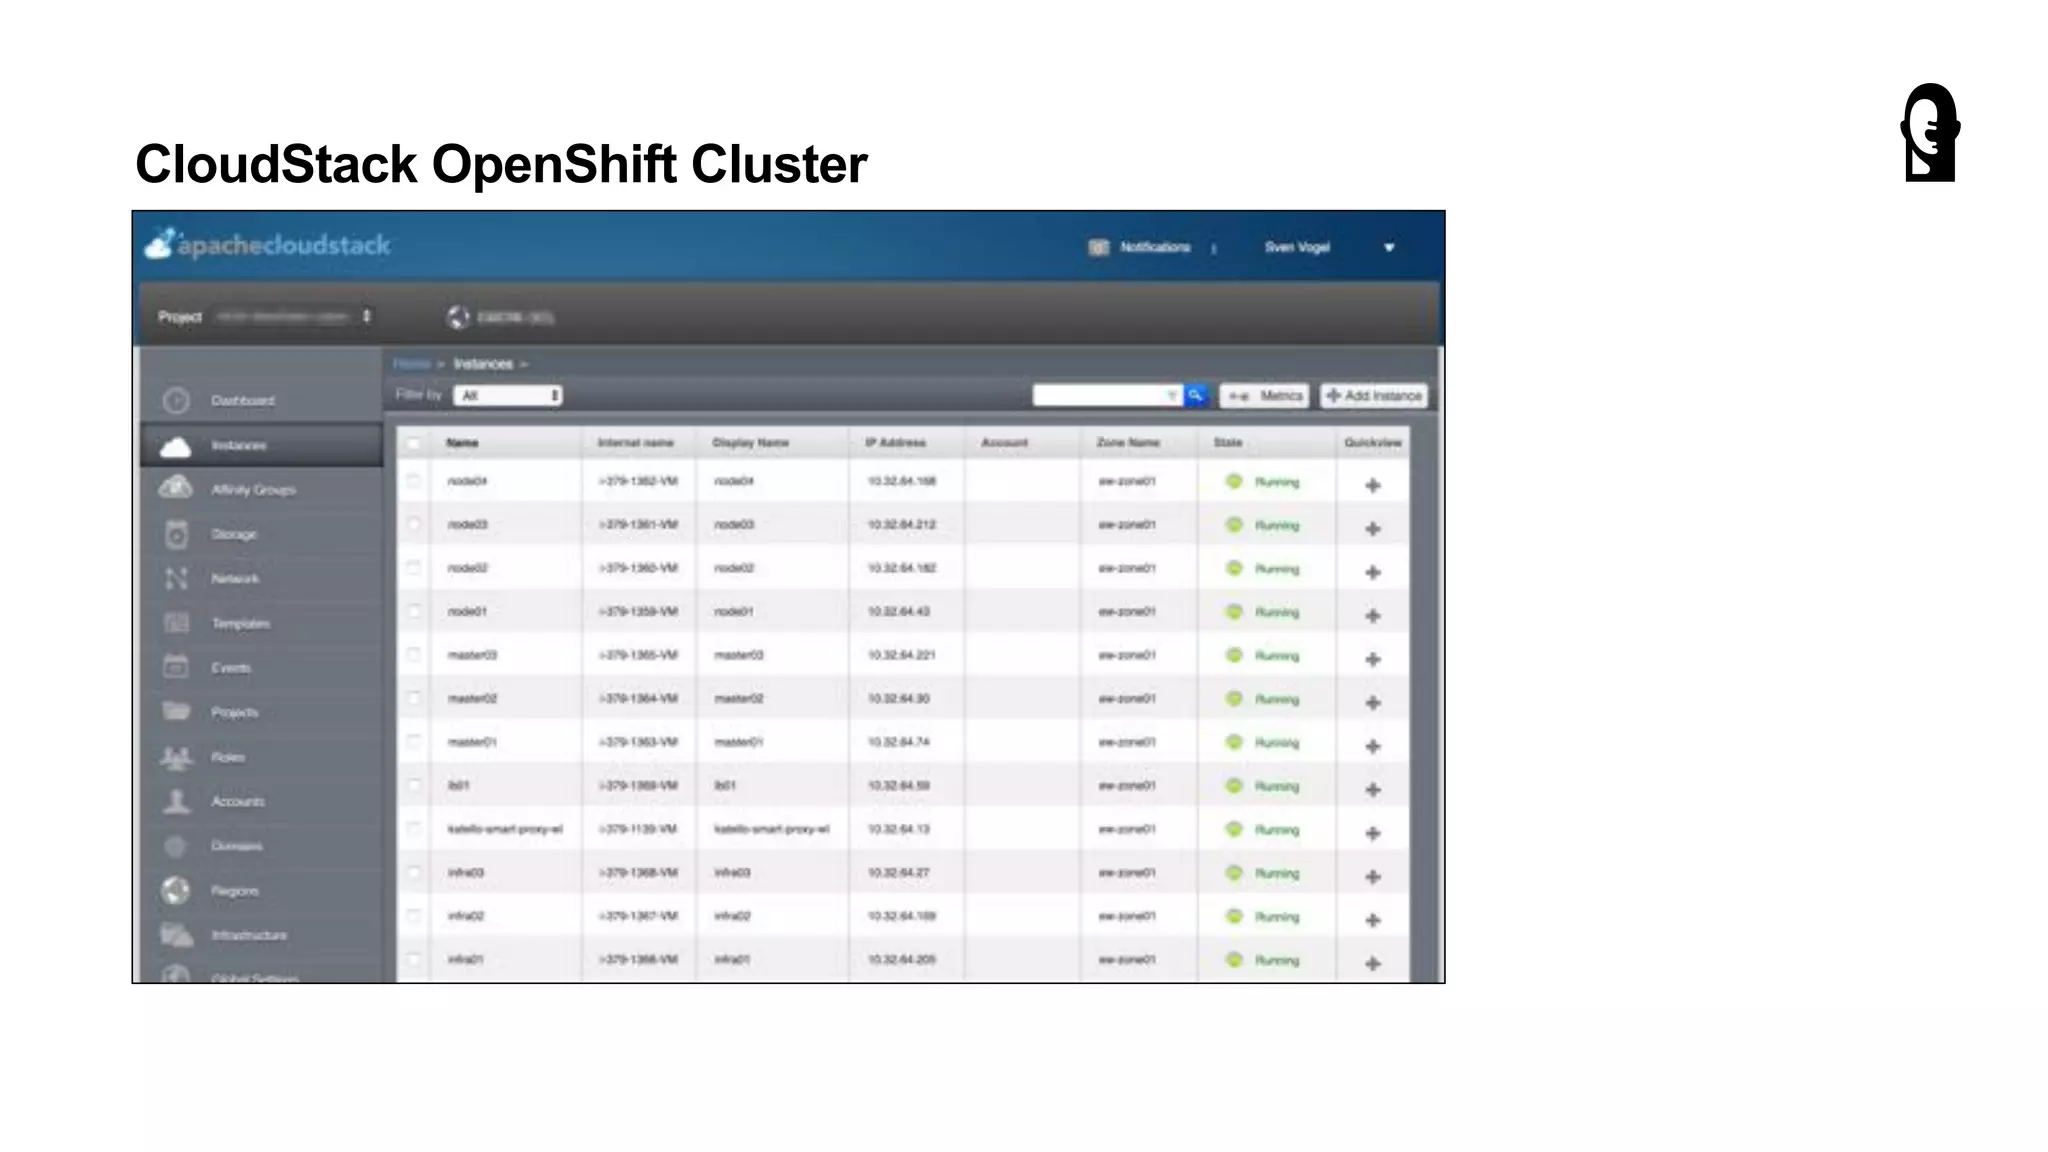Click running status icon for node02

click(1234, 568)
